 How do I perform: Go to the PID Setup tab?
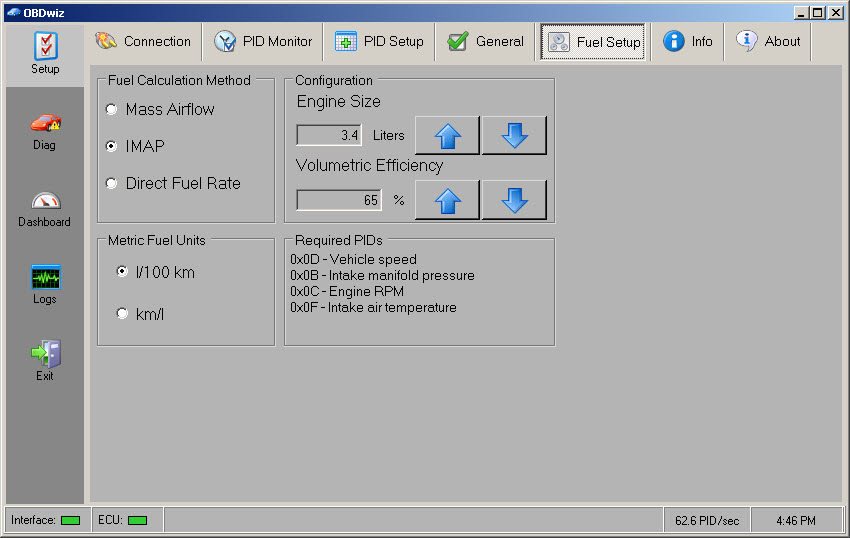380,42
